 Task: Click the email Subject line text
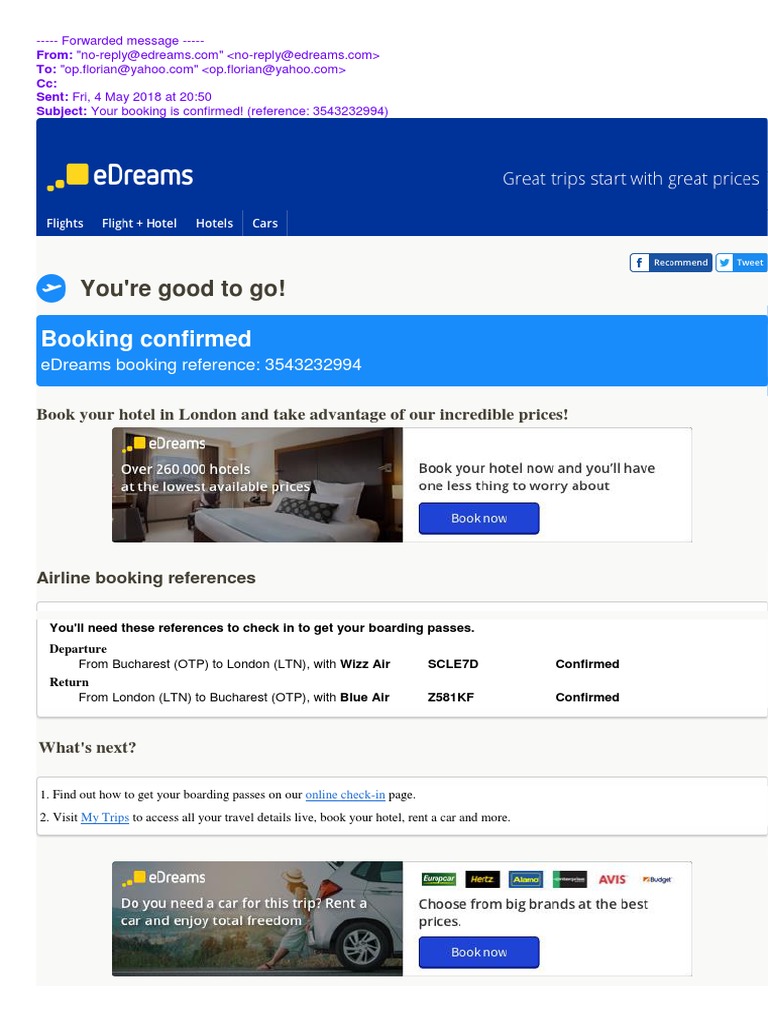tap(212, 111)
